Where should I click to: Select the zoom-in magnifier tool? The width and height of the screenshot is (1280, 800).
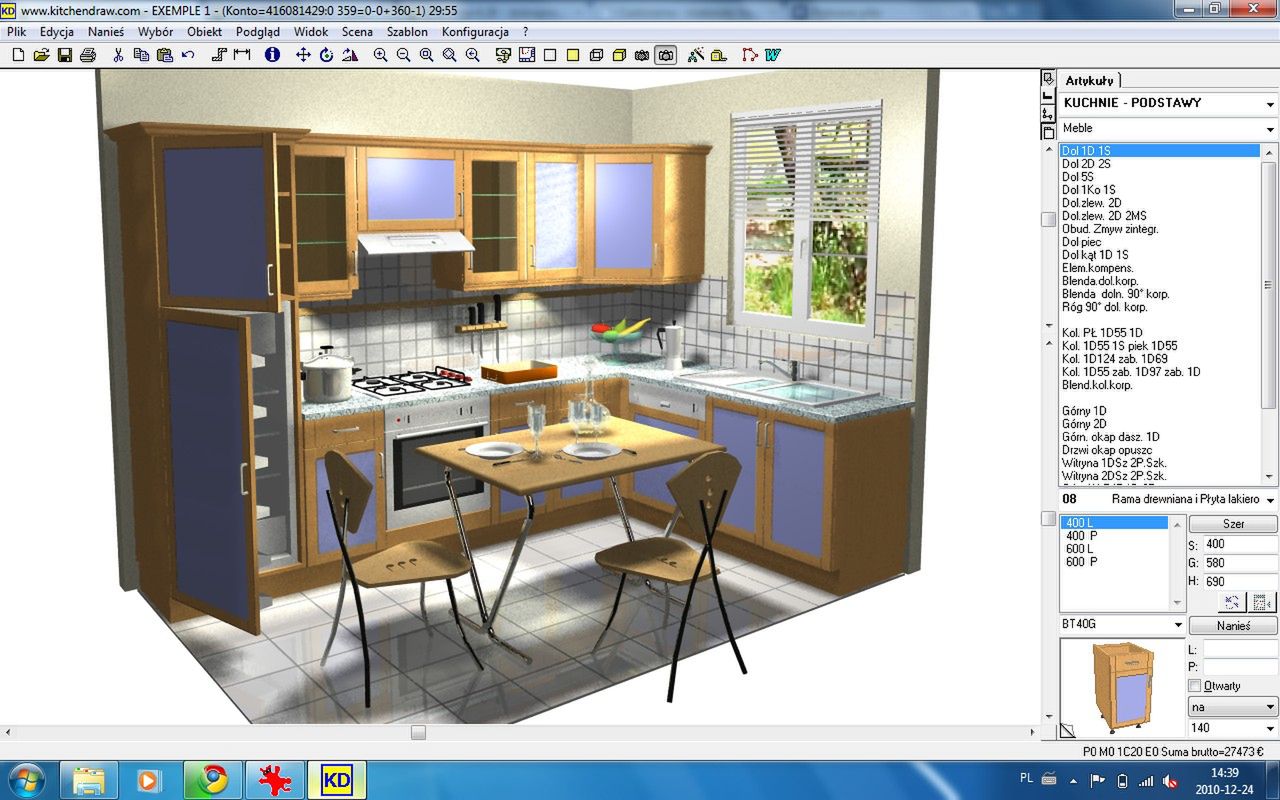(x=381, y=55)
